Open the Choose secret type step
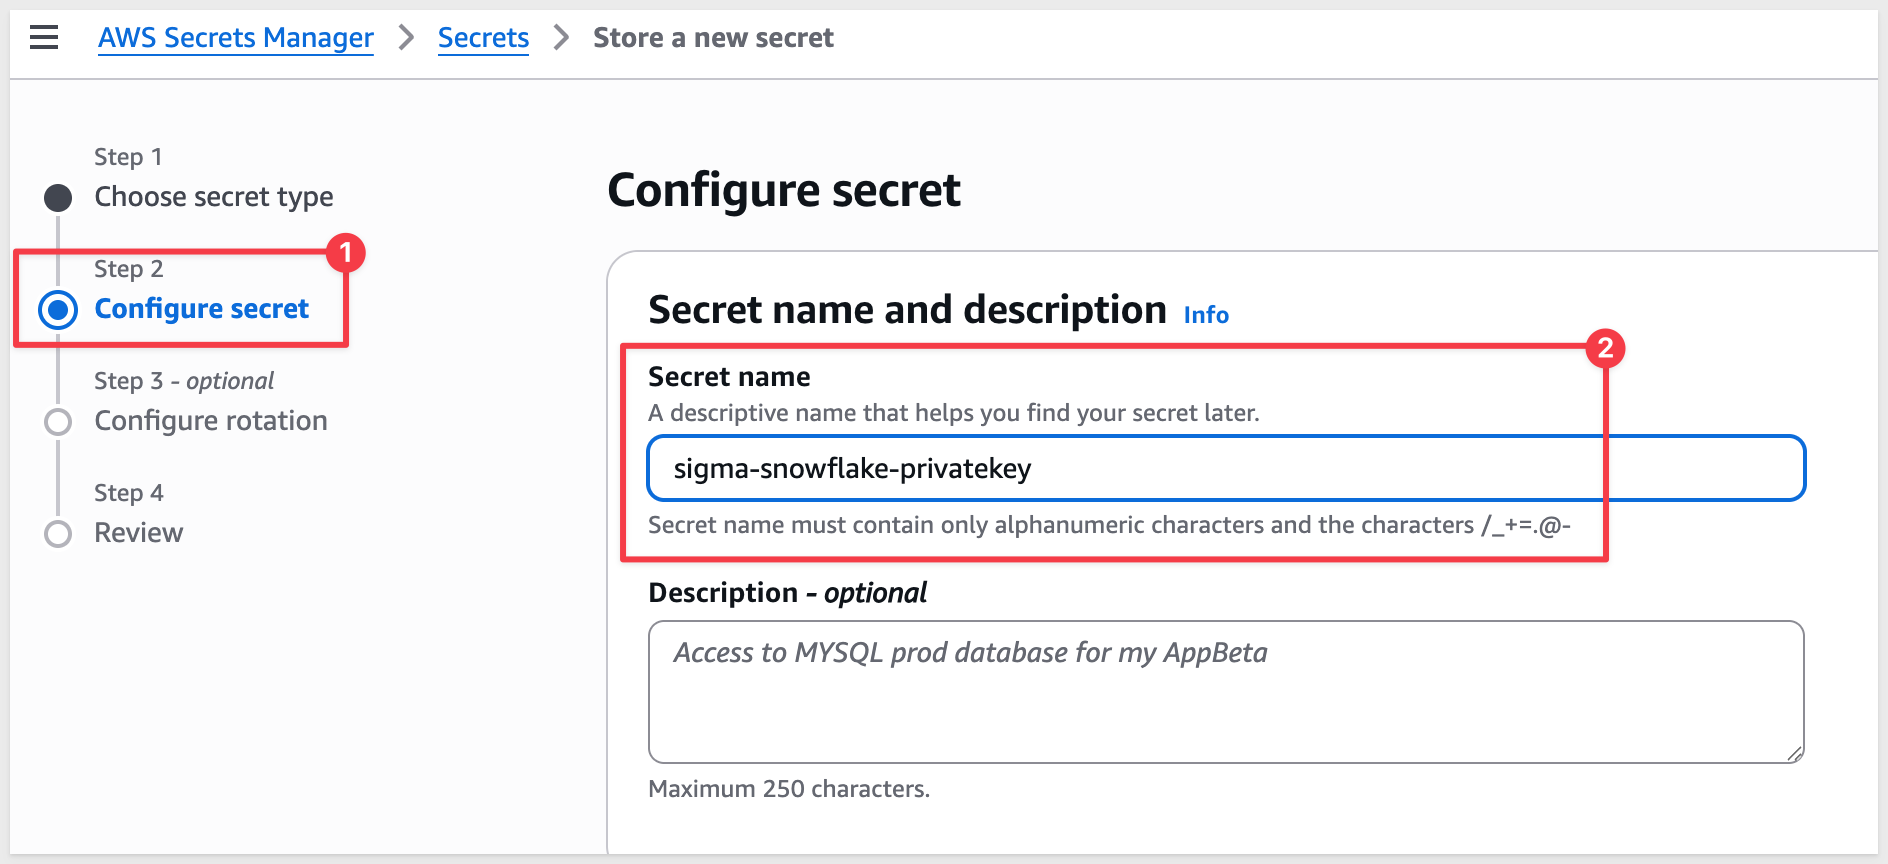The width and height of the screenshot is (1888, 864). (214, 197)
